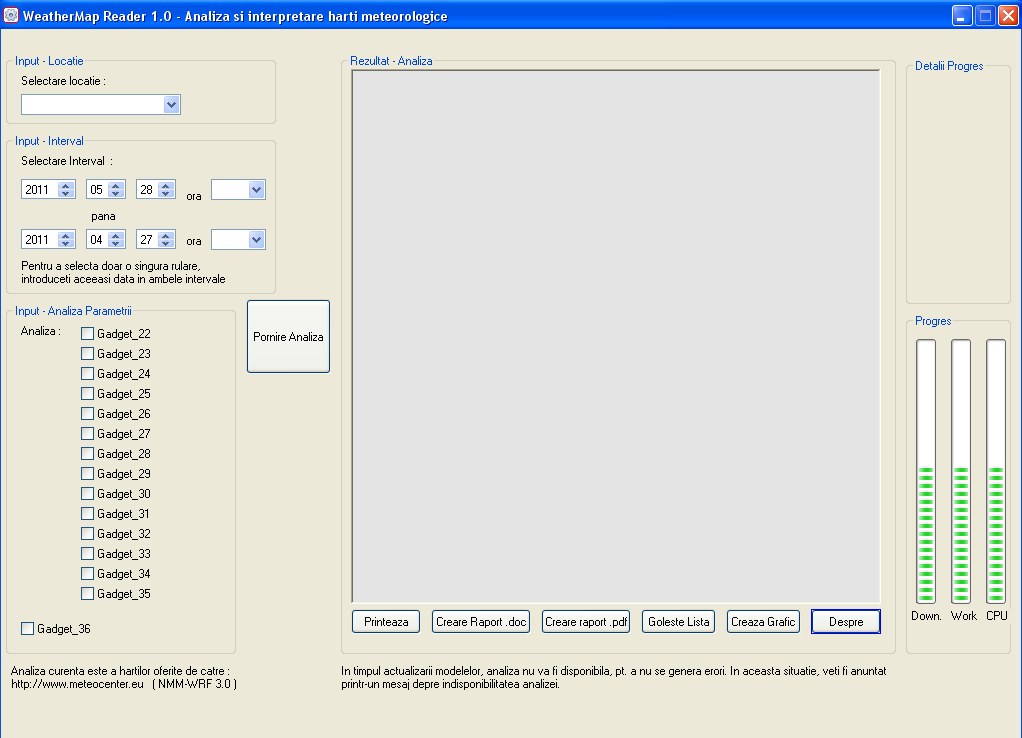Expand the first ora hour dropdown
The height and width of the screenshot is (738, 1022).
point(256,189)
